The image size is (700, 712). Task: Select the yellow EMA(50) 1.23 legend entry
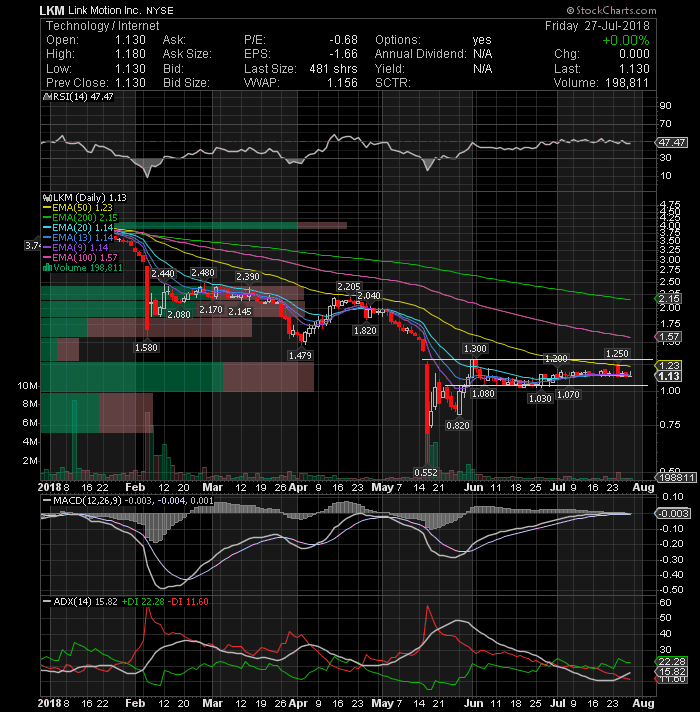[78, 208]
